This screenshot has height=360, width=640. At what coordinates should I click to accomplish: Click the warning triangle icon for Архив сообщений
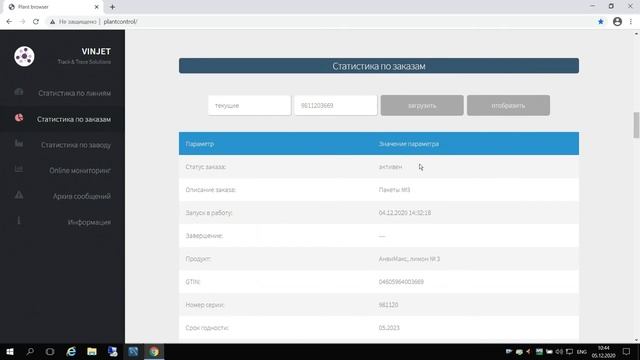click(x=19, y=195)
